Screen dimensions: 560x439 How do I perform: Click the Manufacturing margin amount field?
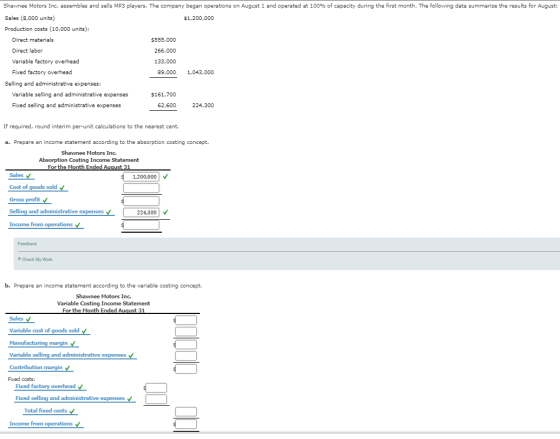(x=186, y=344)
